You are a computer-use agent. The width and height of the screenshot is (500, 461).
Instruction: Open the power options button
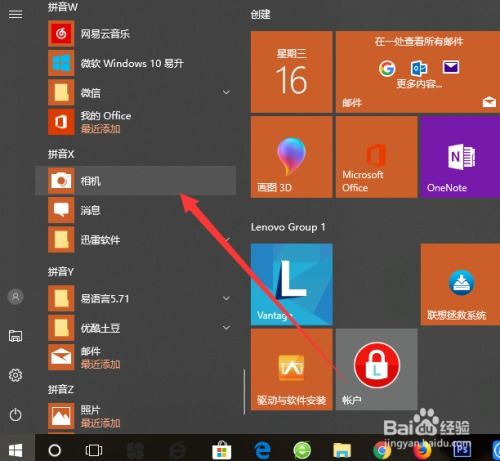(x=15, y=415)
